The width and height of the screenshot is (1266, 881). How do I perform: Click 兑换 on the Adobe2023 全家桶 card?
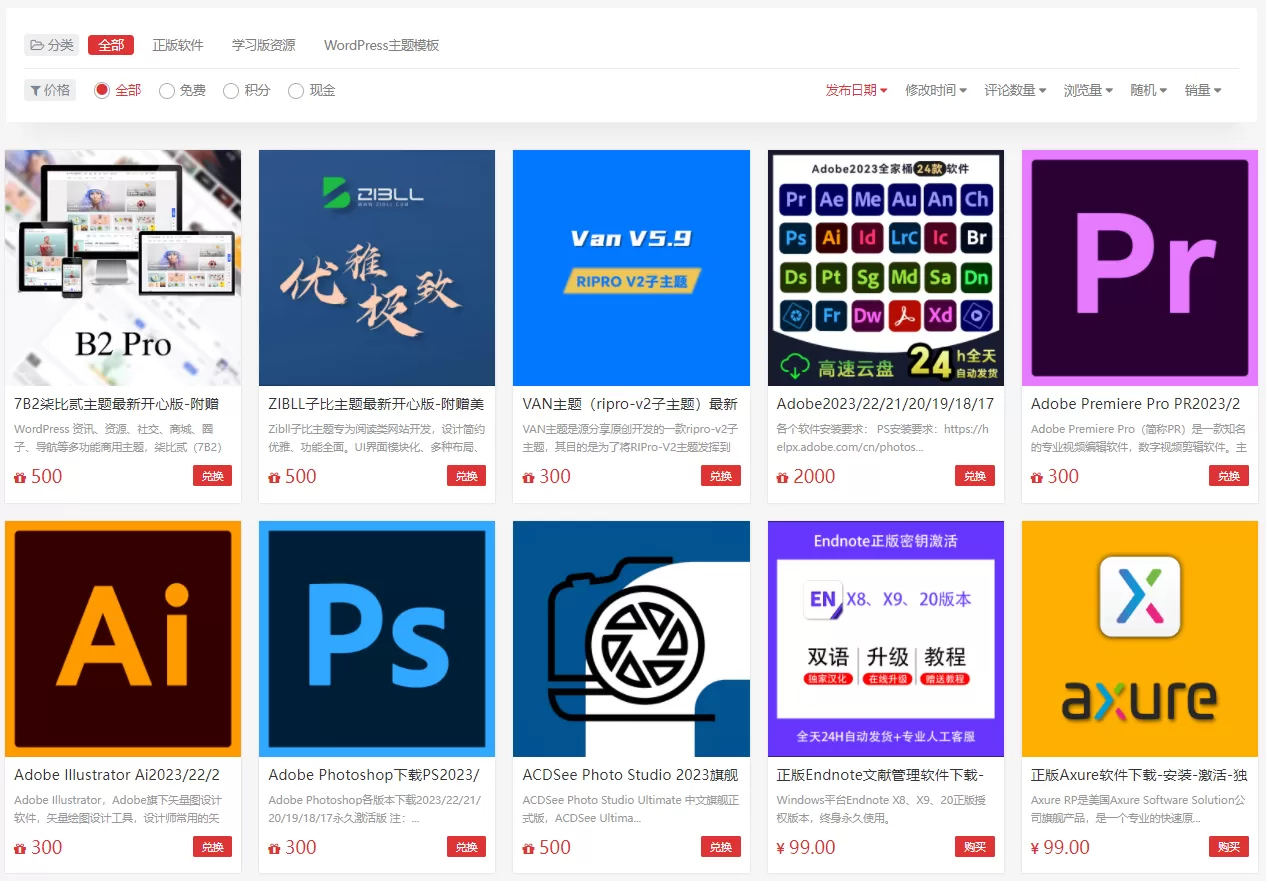click(974, 476)
